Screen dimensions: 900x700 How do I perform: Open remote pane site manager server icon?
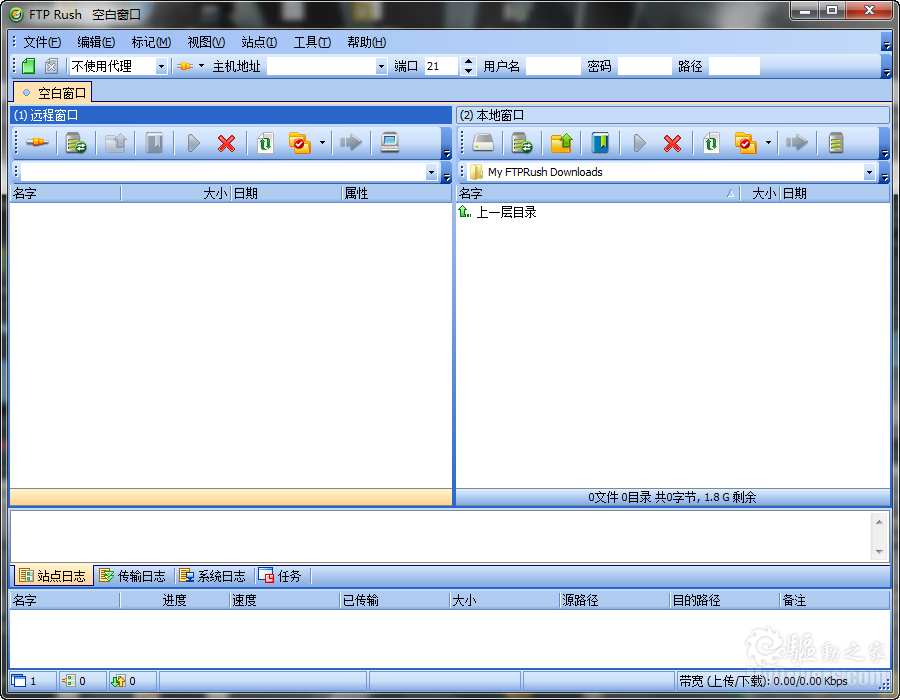coord(76,142)
